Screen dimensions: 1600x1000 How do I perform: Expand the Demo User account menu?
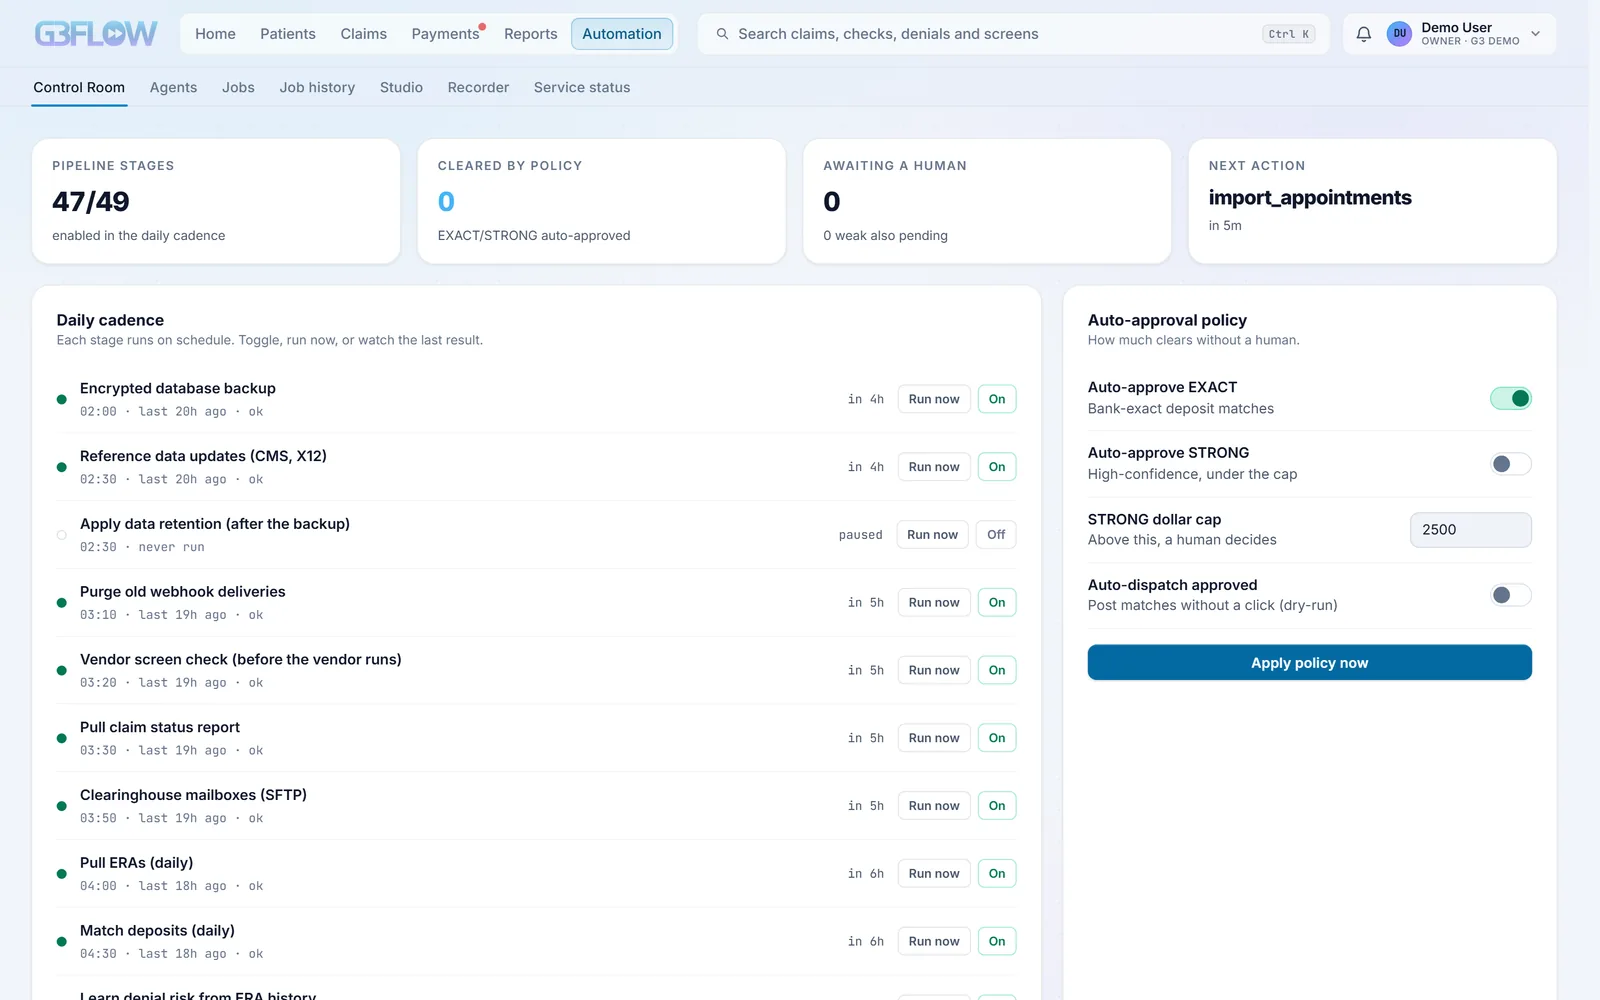pyautogui.click(x=1536, y=34)
